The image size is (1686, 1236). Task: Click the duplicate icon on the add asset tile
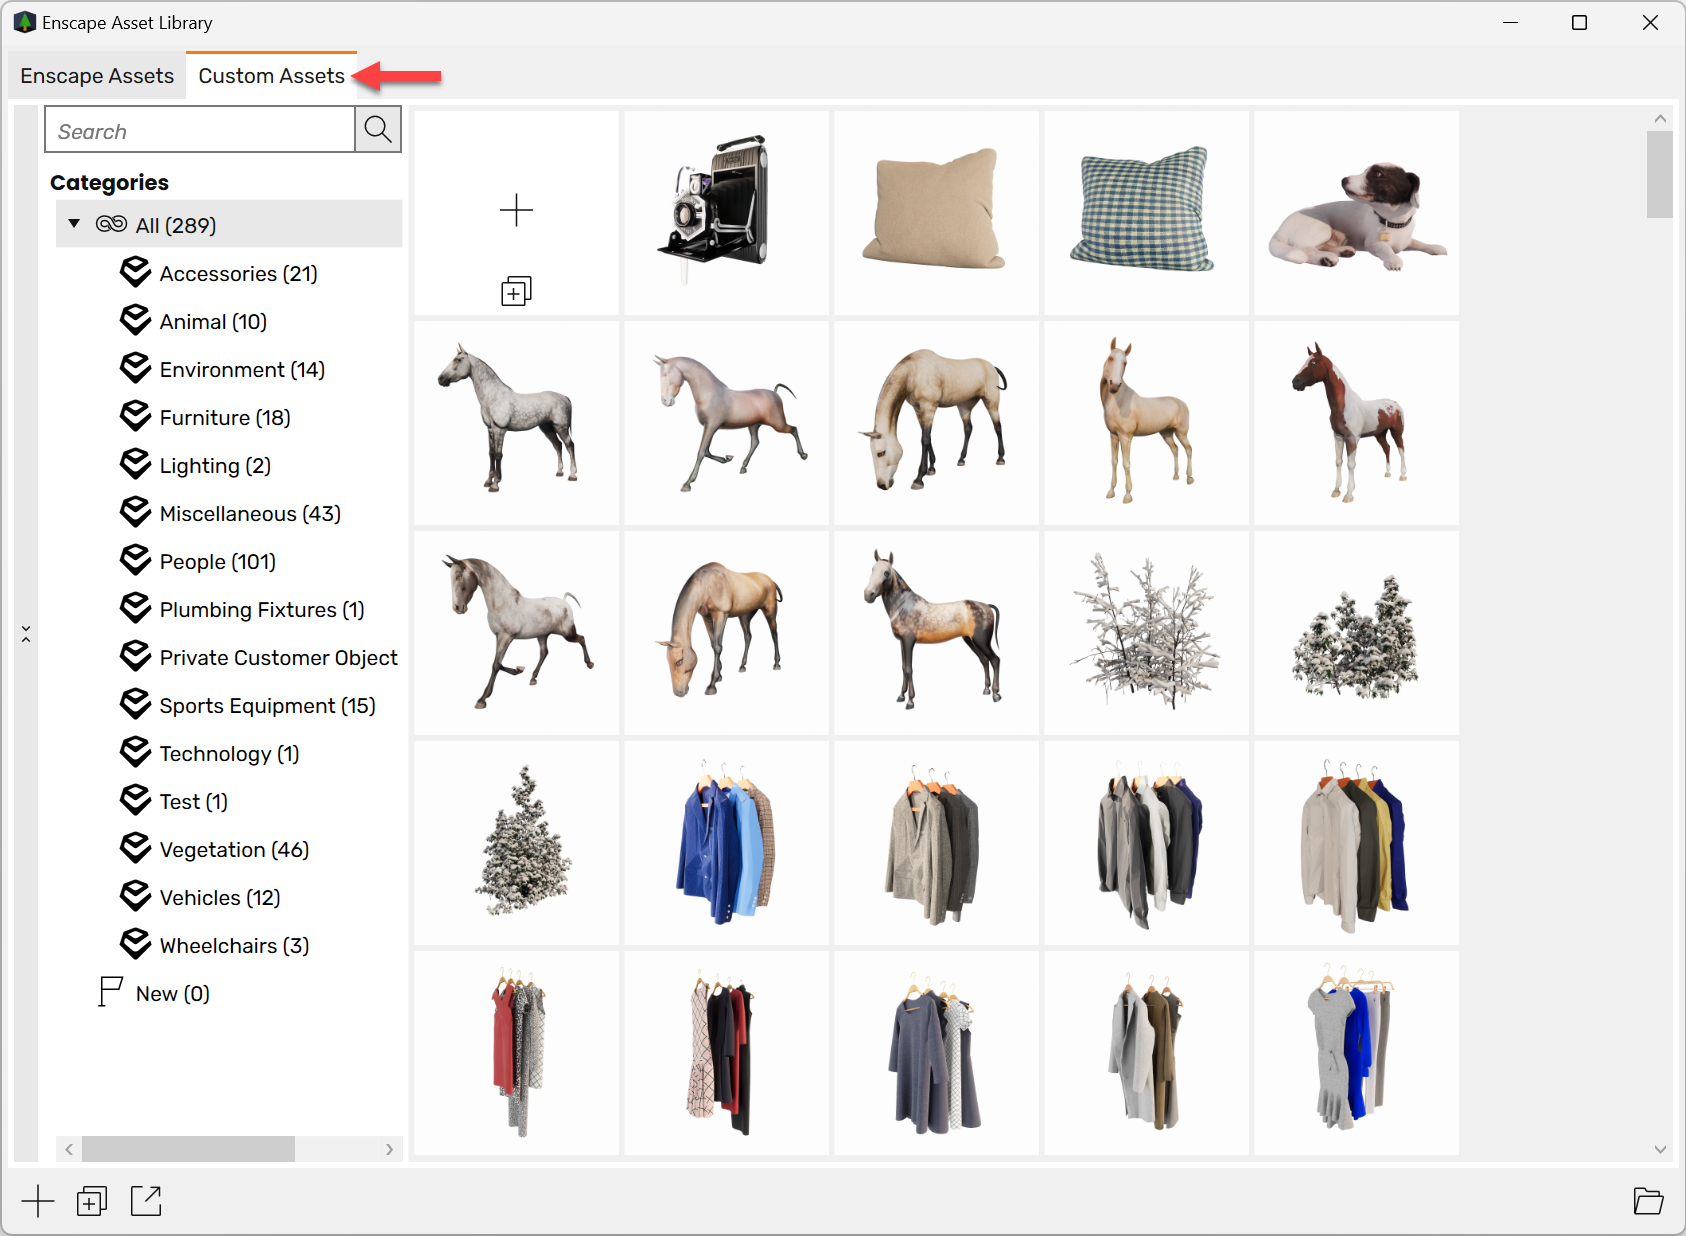[516, 291]
